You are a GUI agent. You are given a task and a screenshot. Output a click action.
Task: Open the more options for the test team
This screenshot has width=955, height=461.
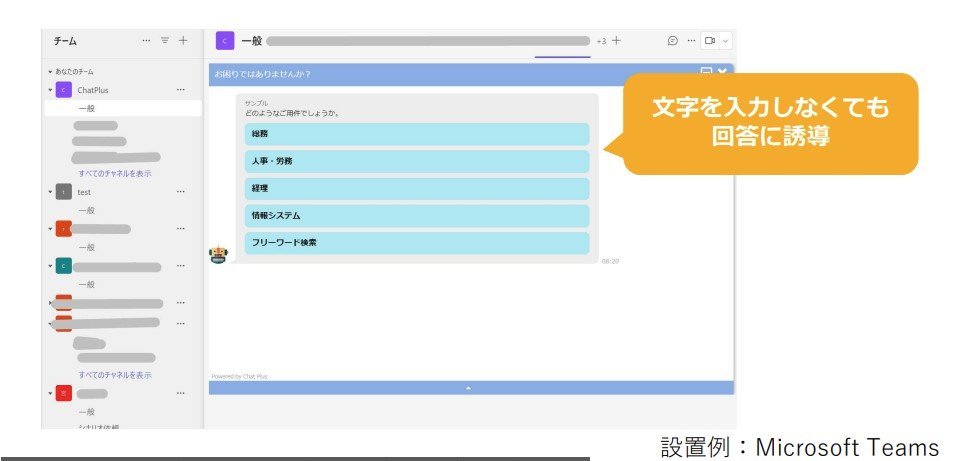tap(180, 192)
